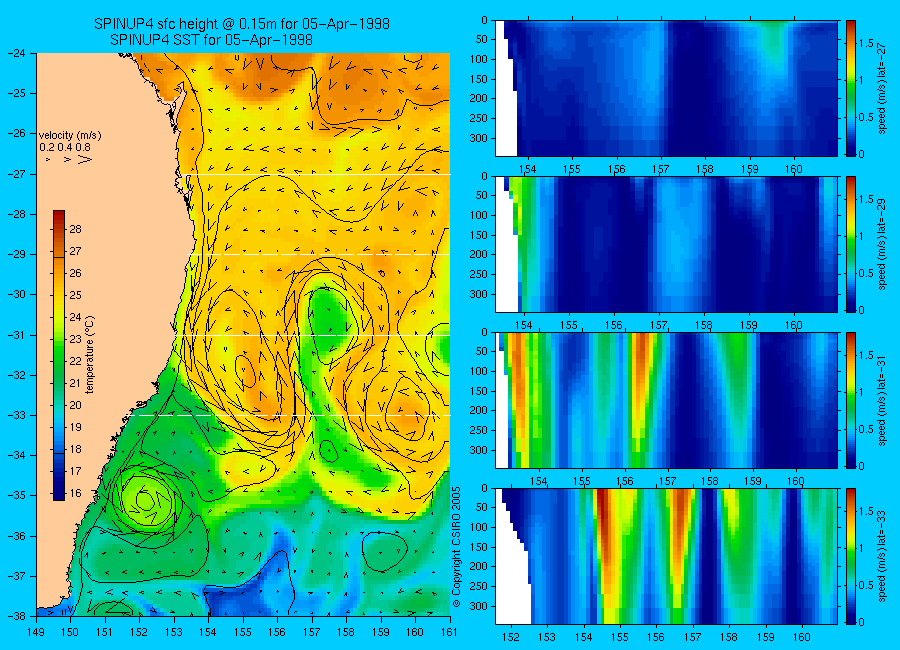This screenshot has width=900, height=650.
Task: Click the 'speed (m/s) lat=-33' label
Action: coord(883,556)
